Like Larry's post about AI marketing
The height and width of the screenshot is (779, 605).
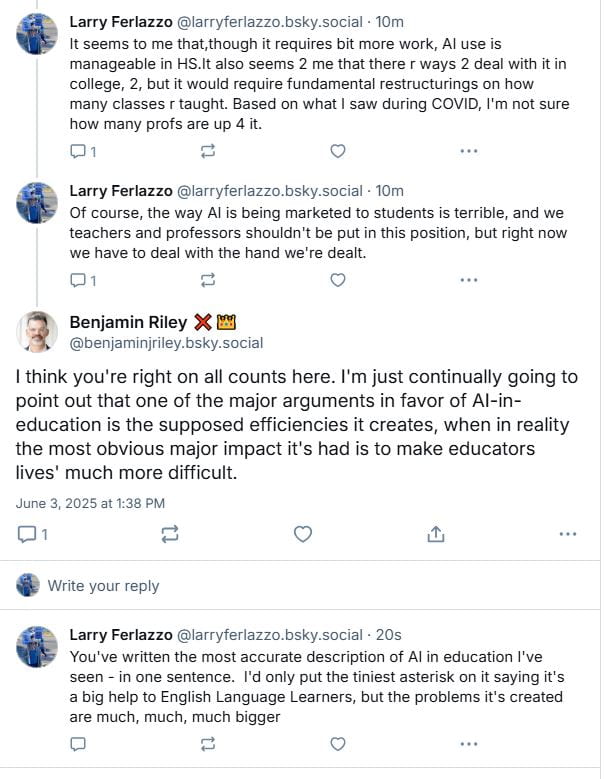[x=338, y=280]
